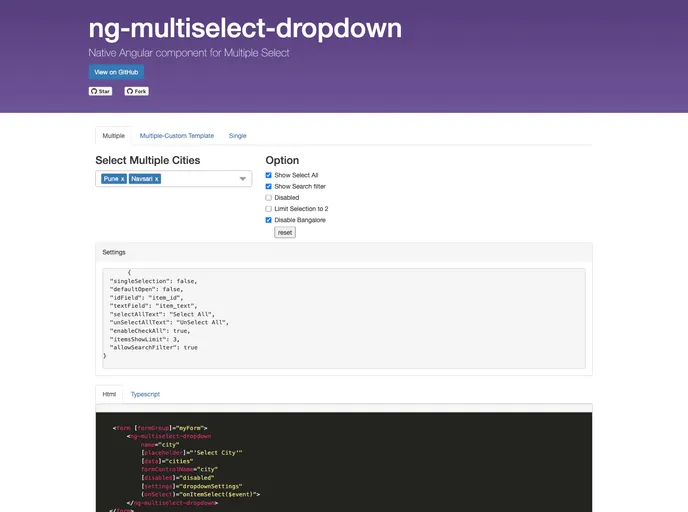Click the "itemsShowLimit": 3 settings line
Viewport: 688px width, 512px height.
(x=144, y=339)
